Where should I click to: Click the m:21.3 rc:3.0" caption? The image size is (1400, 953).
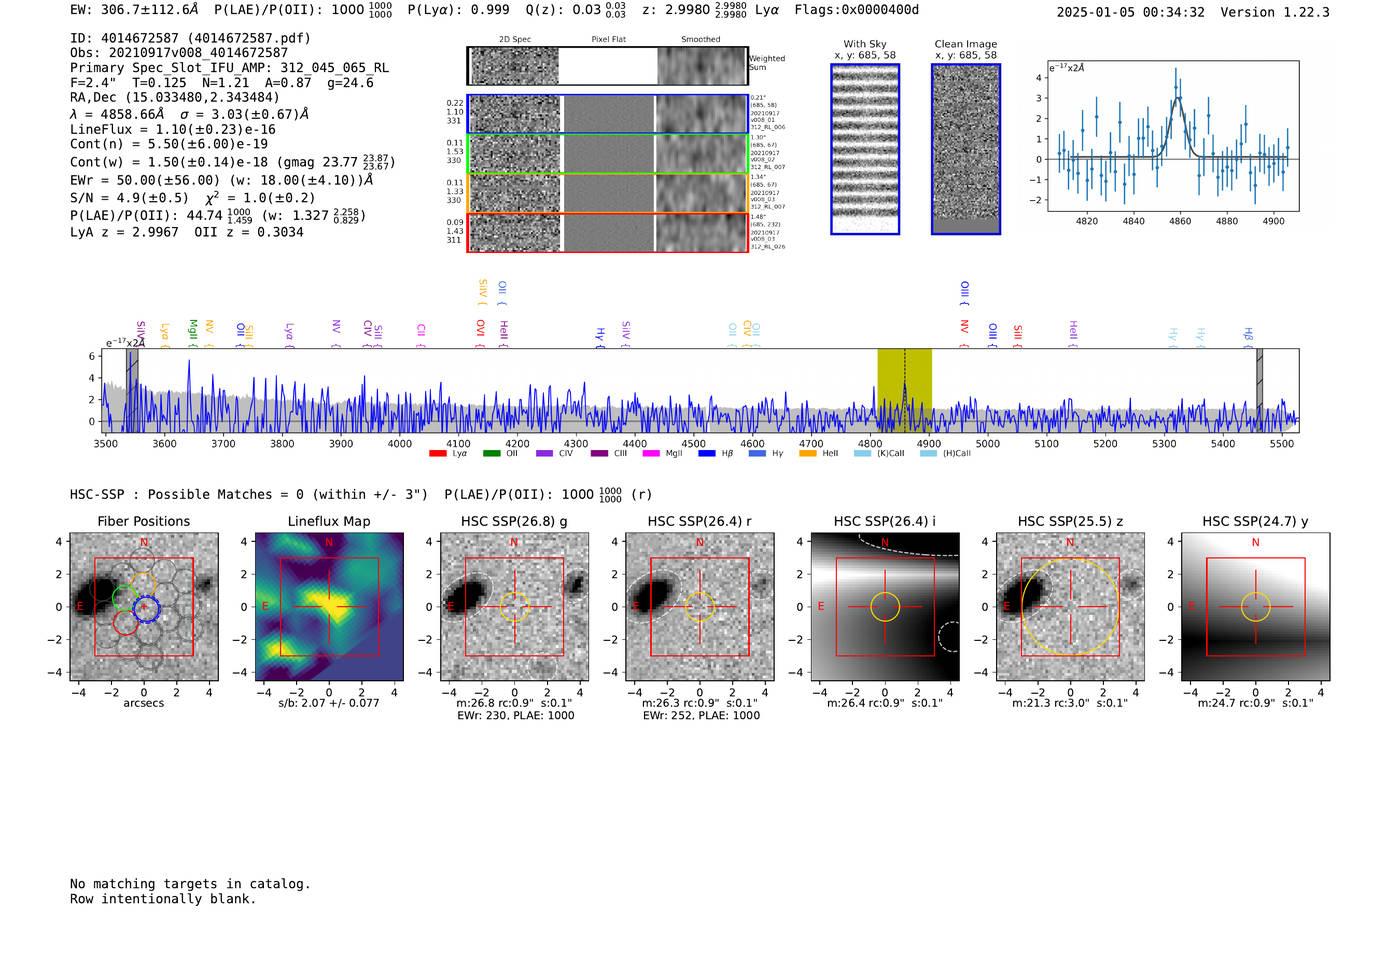(1070, 703)
